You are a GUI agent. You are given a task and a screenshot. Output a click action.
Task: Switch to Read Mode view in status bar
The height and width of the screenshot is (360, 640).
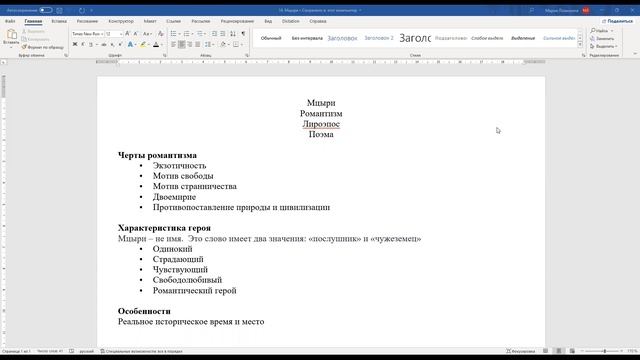[x=546, y=351]
